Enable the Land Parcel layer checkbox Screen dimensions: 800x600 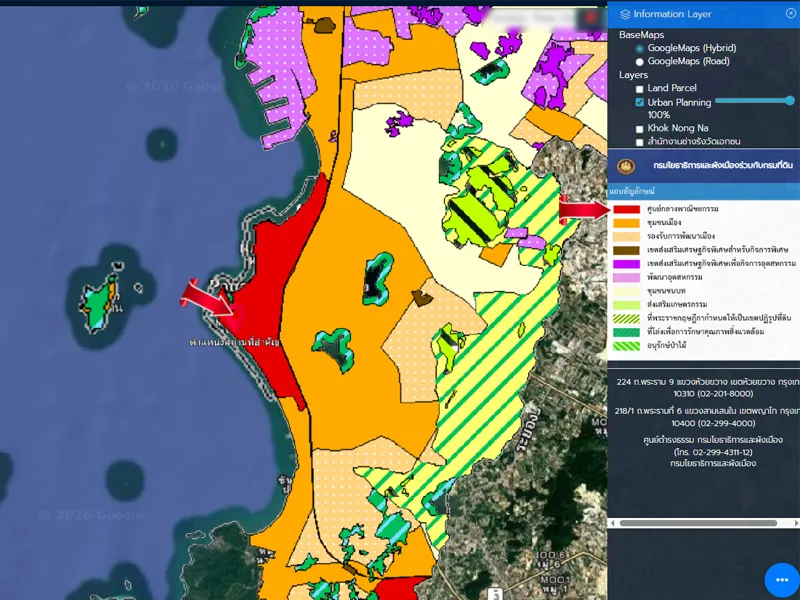pos(640,89)
